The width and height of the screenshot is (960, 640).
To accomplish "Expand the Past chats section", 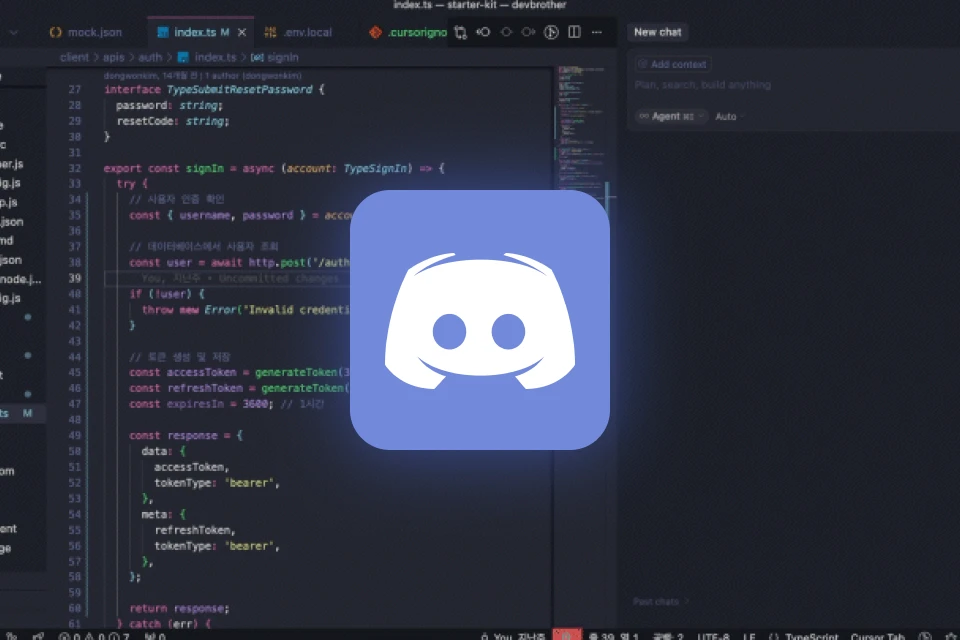I will click(661, 601).
